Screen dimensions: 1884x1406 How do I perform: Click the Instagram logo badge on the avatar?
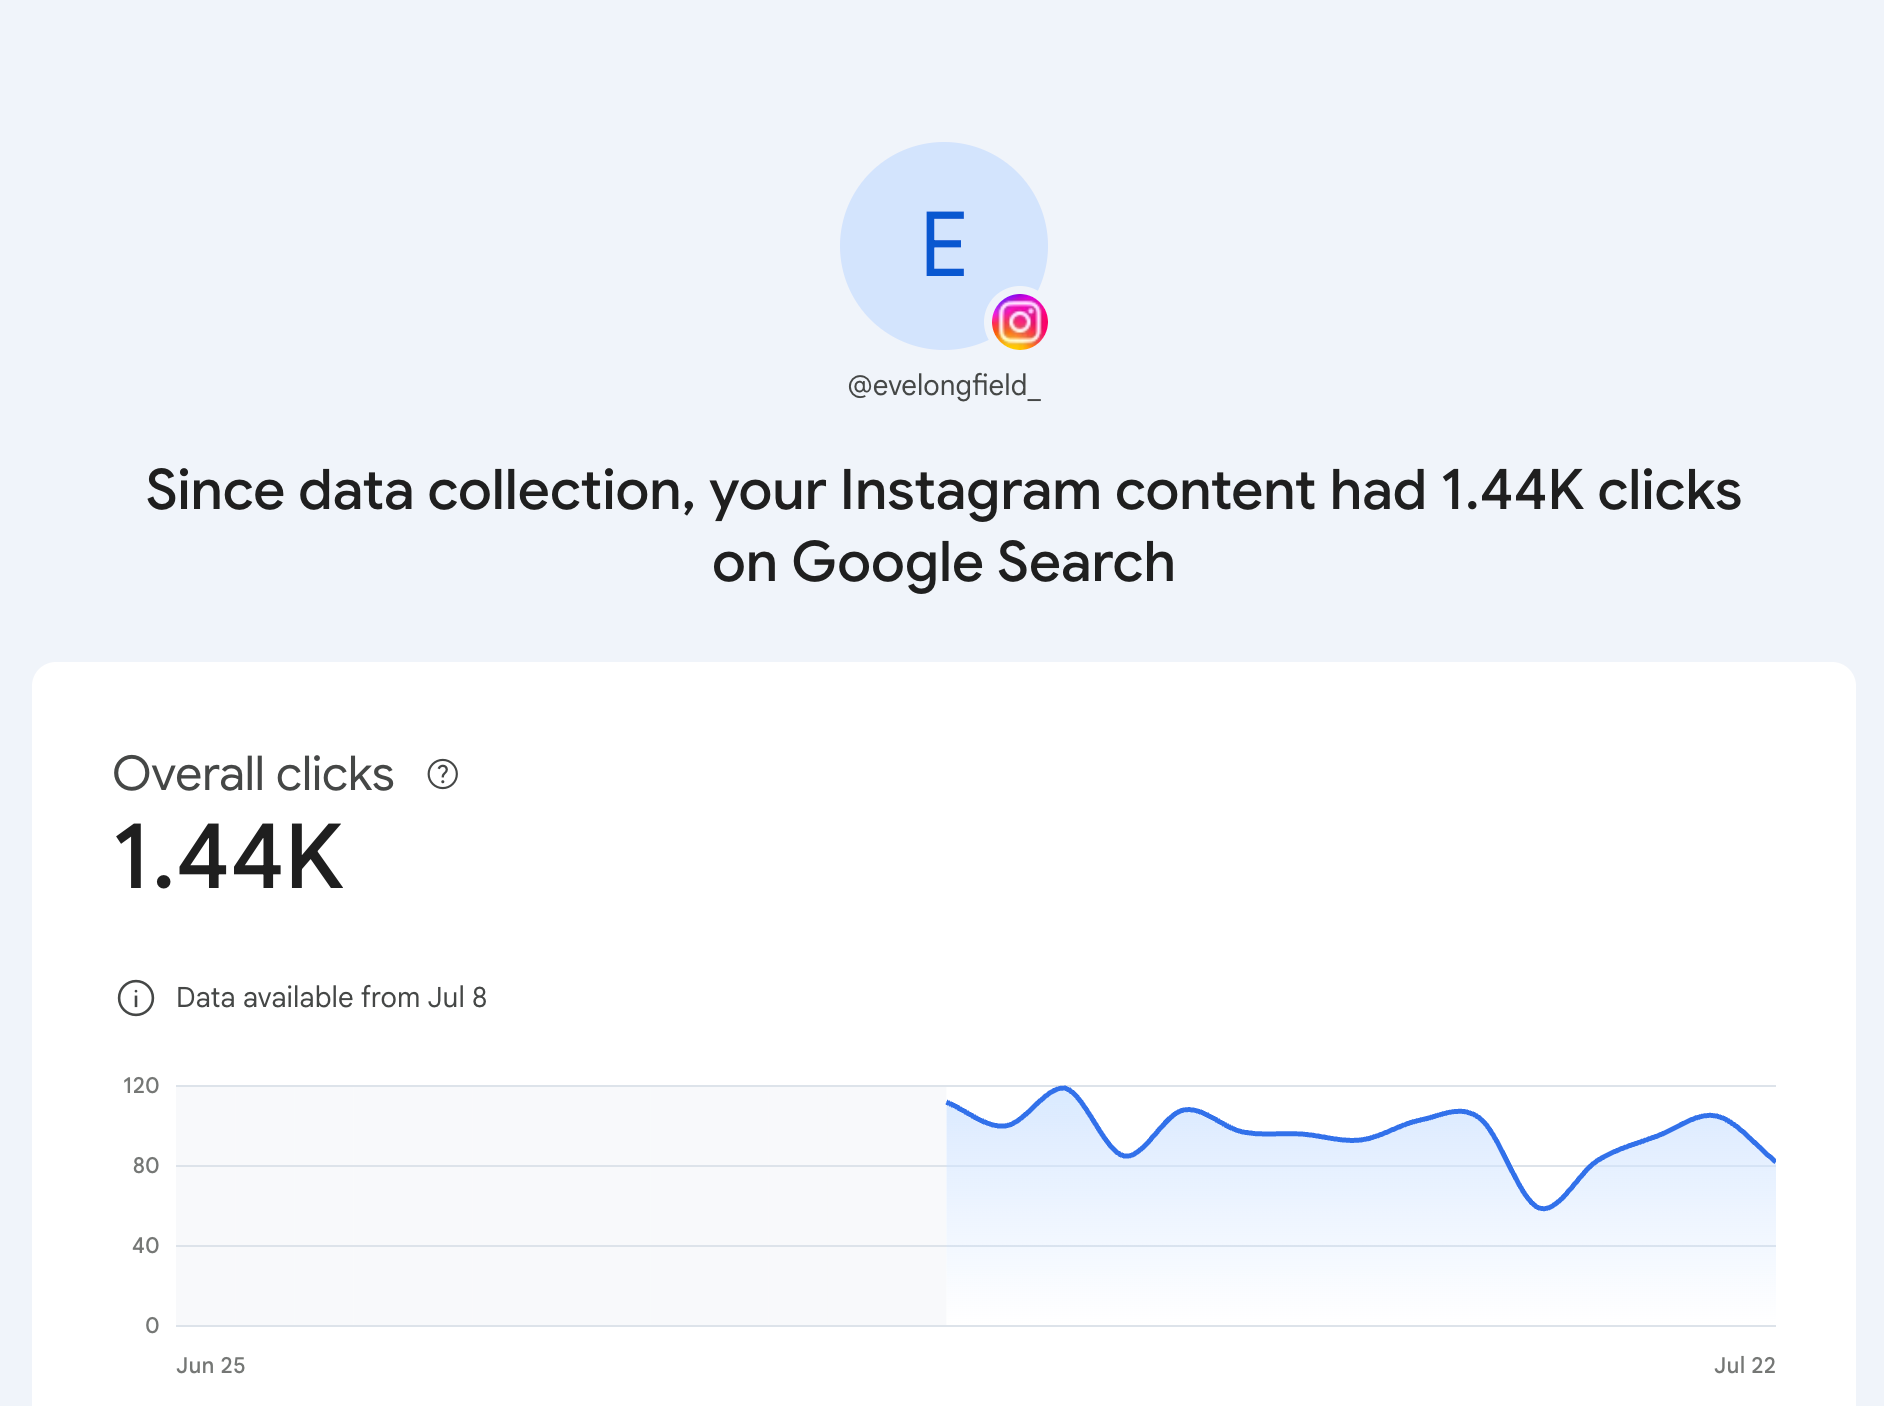(1019, 322)
